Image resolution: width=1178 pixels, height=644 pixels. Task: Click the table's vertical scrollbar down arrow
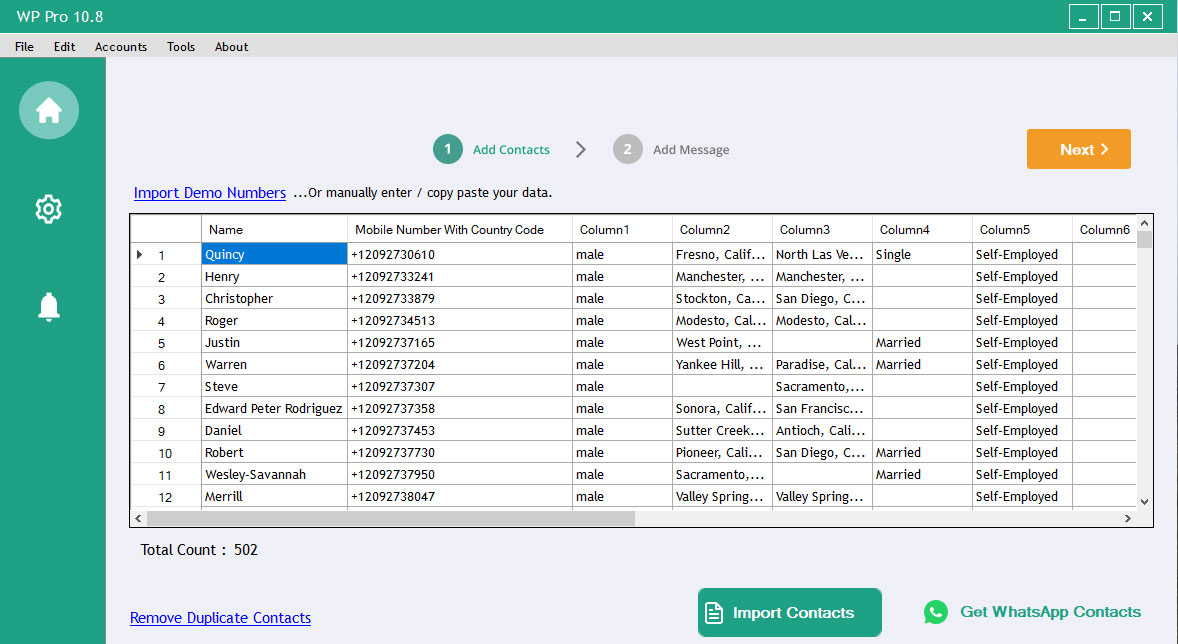tap(1144, 501)
